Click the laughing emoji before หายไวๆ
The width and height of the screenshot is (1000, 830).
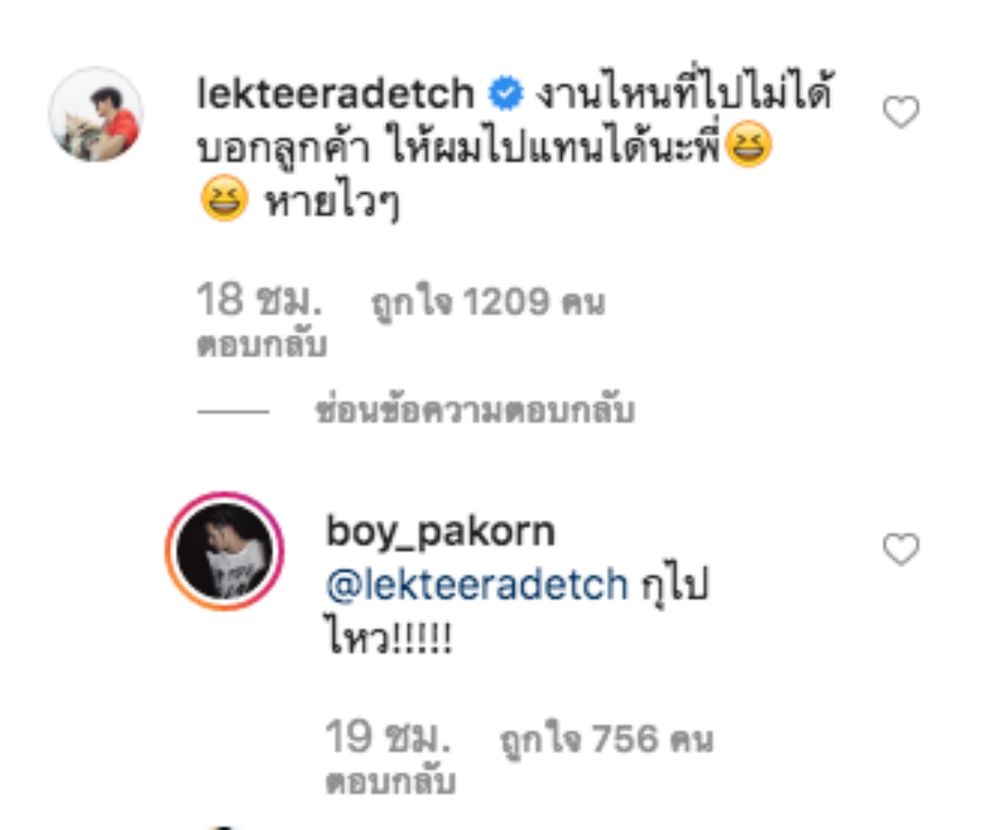click(224, 198)
